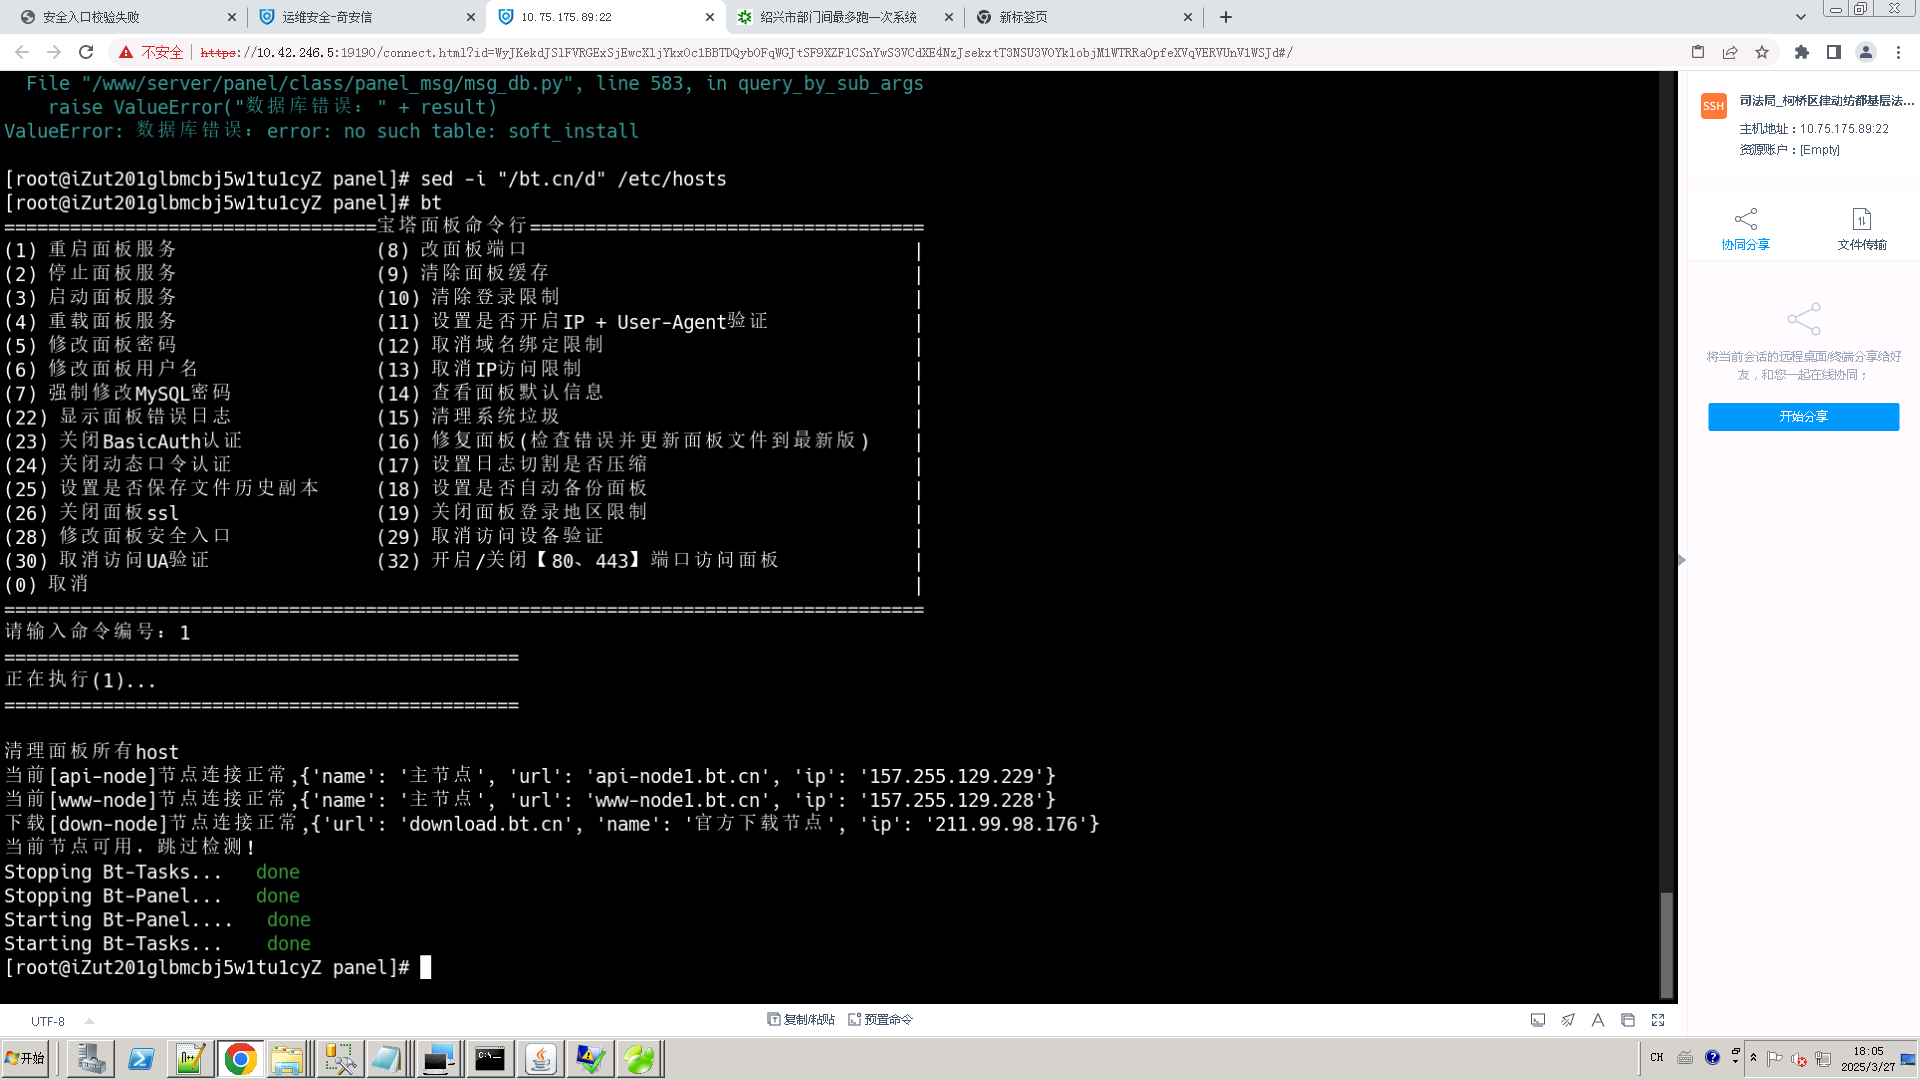Open terminal display settings icon
This screenshot has height=1080, width=1920.
(x=1538, y=1020)
